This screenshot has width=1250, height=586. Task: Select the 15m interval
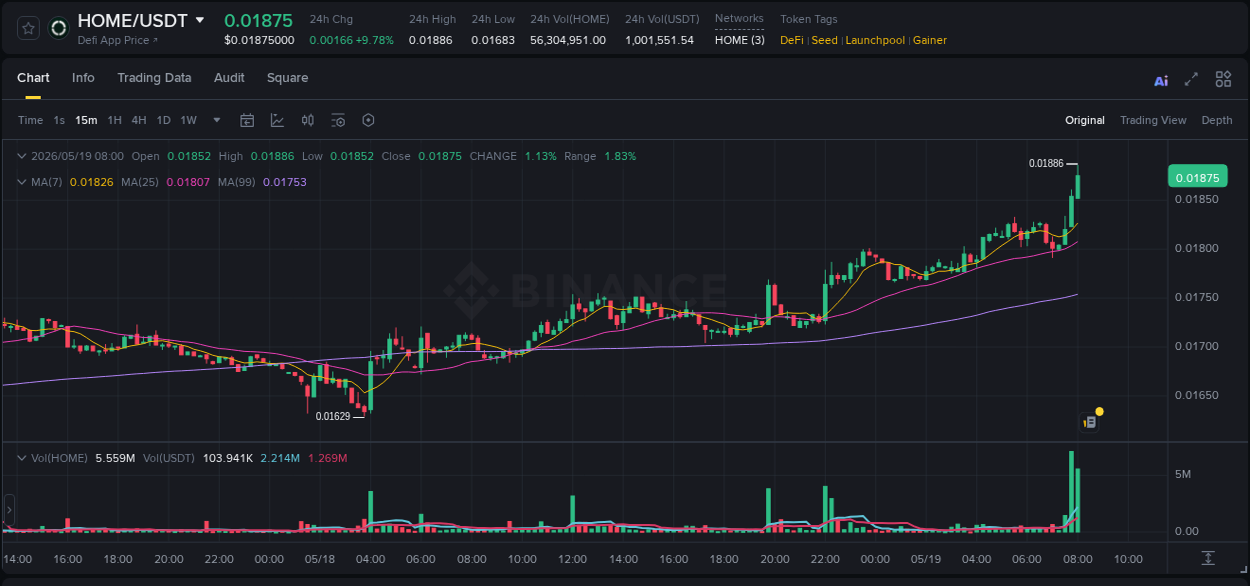(x=86, y=120)
